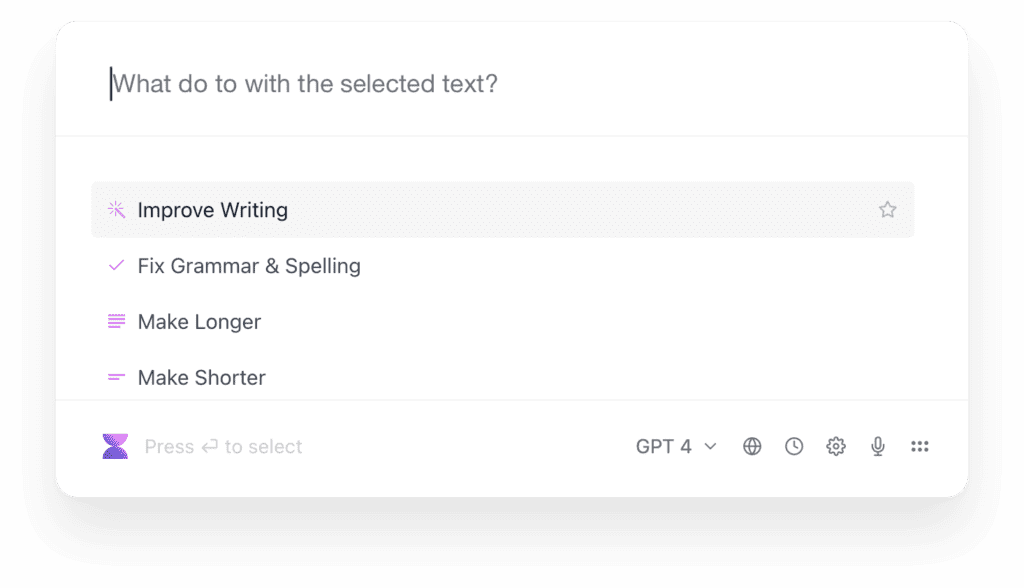1024x588 pixels.
Task: Activate the microphone voice input icon
Action: tap(878, 446)
